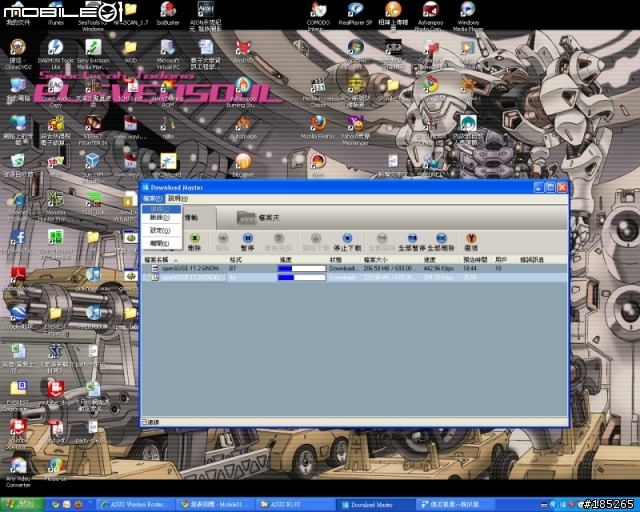Screen dimensions: 640x512
Task: Click the Windows Start button
Action: click(22, 503)
